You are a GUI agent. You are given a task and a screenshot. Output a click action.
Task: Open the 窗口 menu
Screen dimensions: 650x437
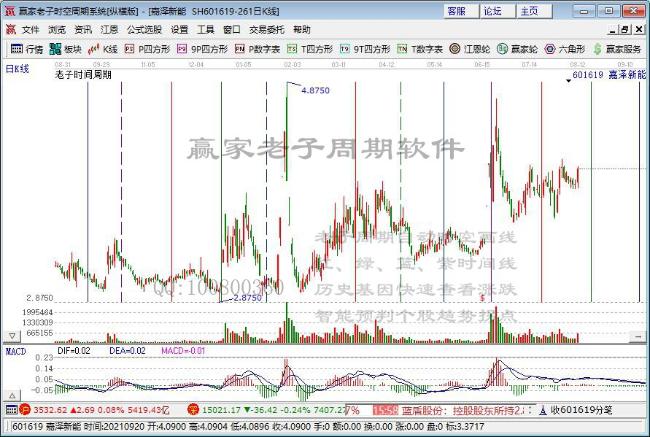pyautogui.click(x=232, y=30)
